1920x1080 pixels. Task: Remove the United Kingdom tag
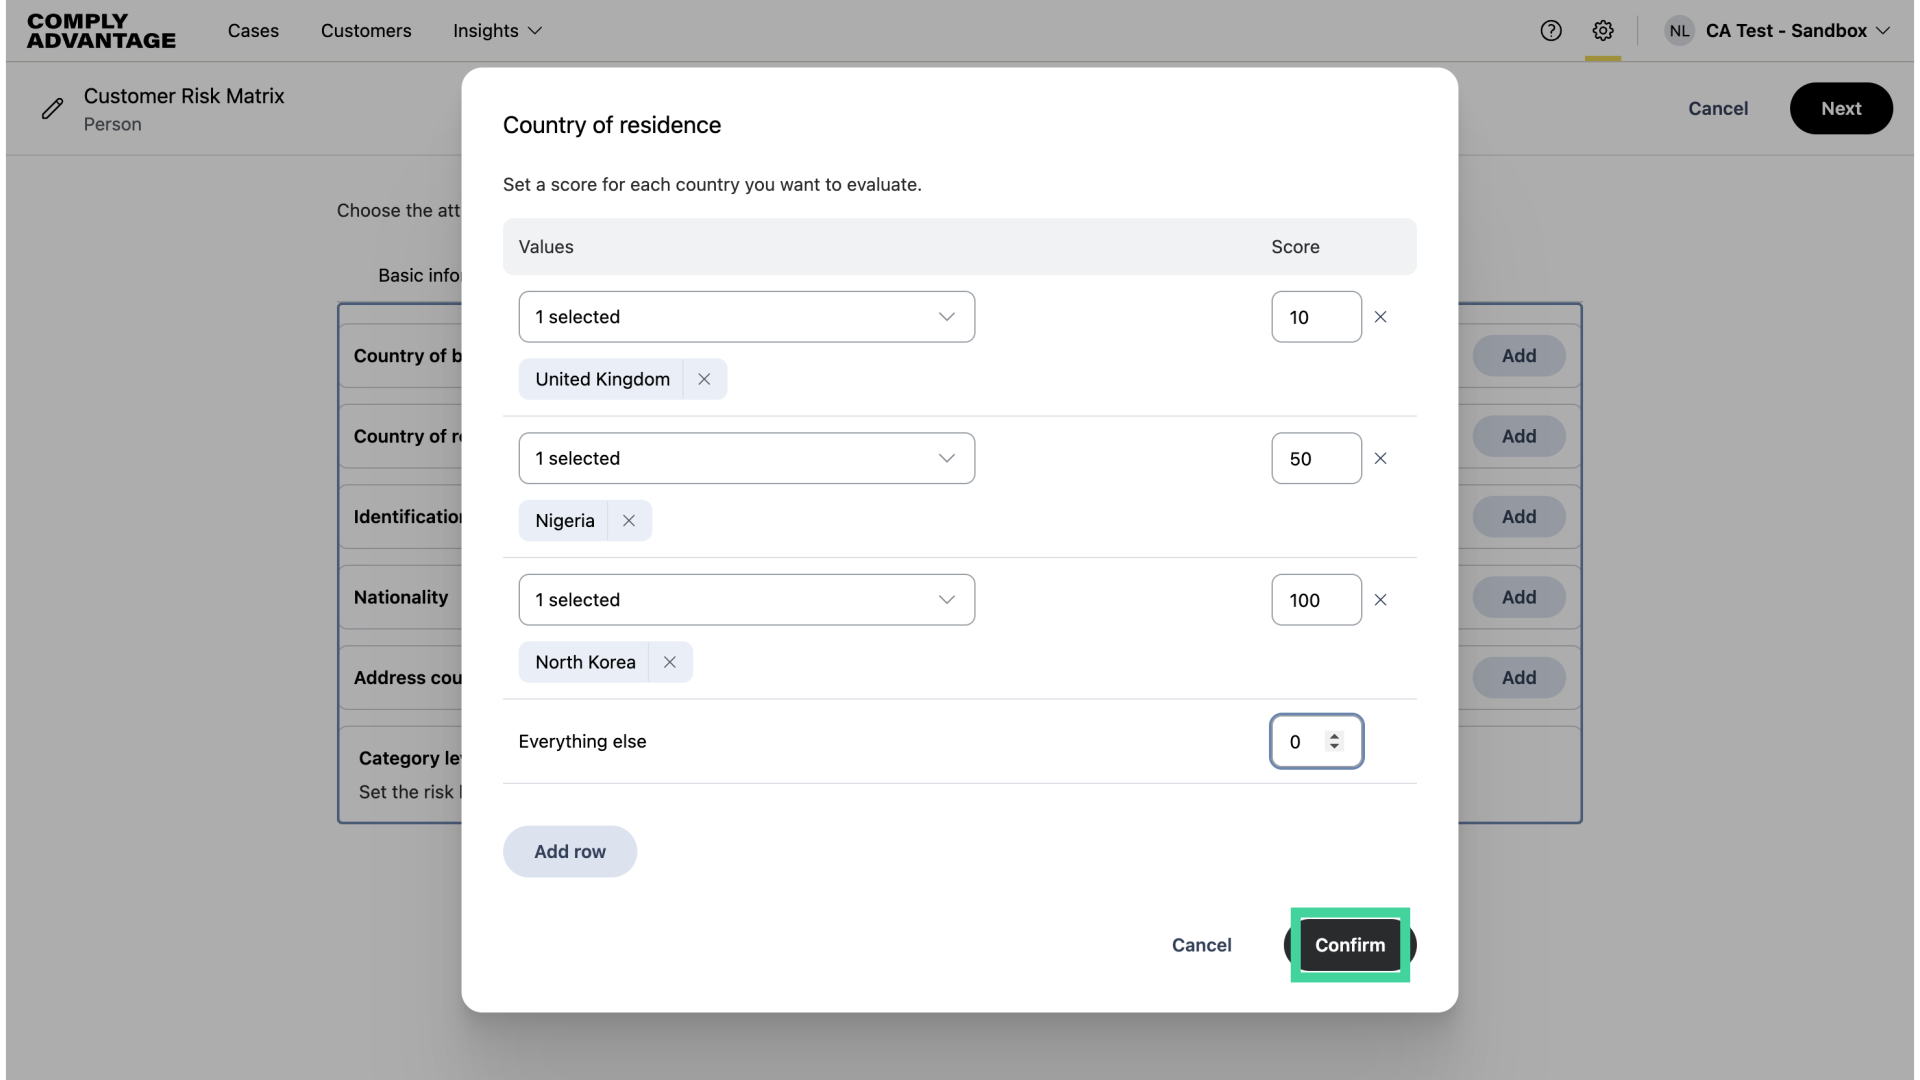pos(703,379)
